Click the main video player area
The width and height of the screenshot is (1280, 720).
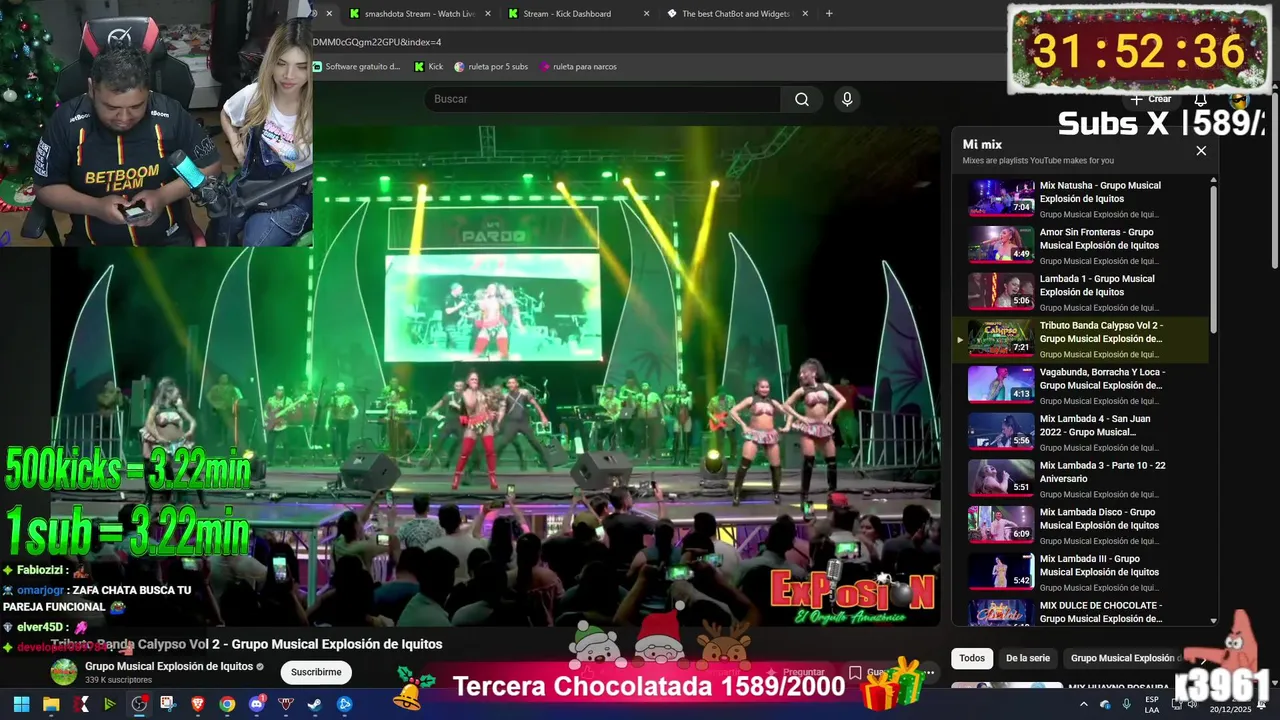tap(496, 375)
